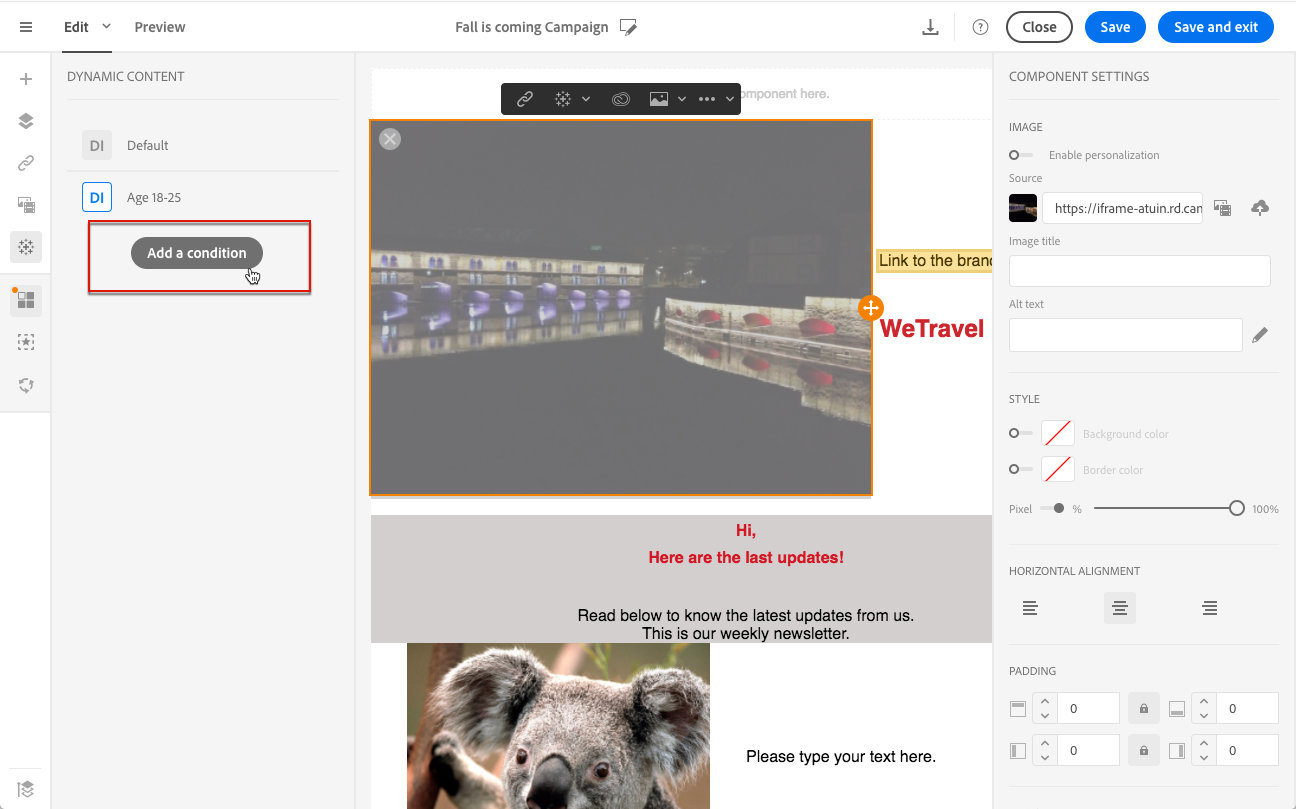Click the 'Please type your text here.' text
Image resolution: width=1296 pixels, height=809 pixels.
click(841, 757)
